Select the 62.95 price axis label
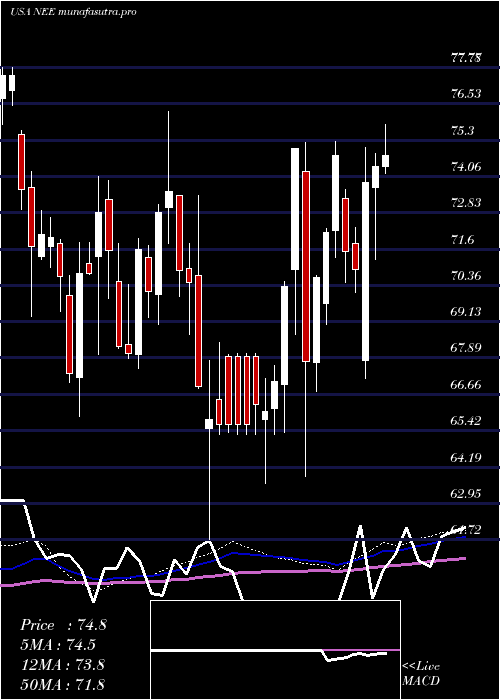 coord(467,494)
